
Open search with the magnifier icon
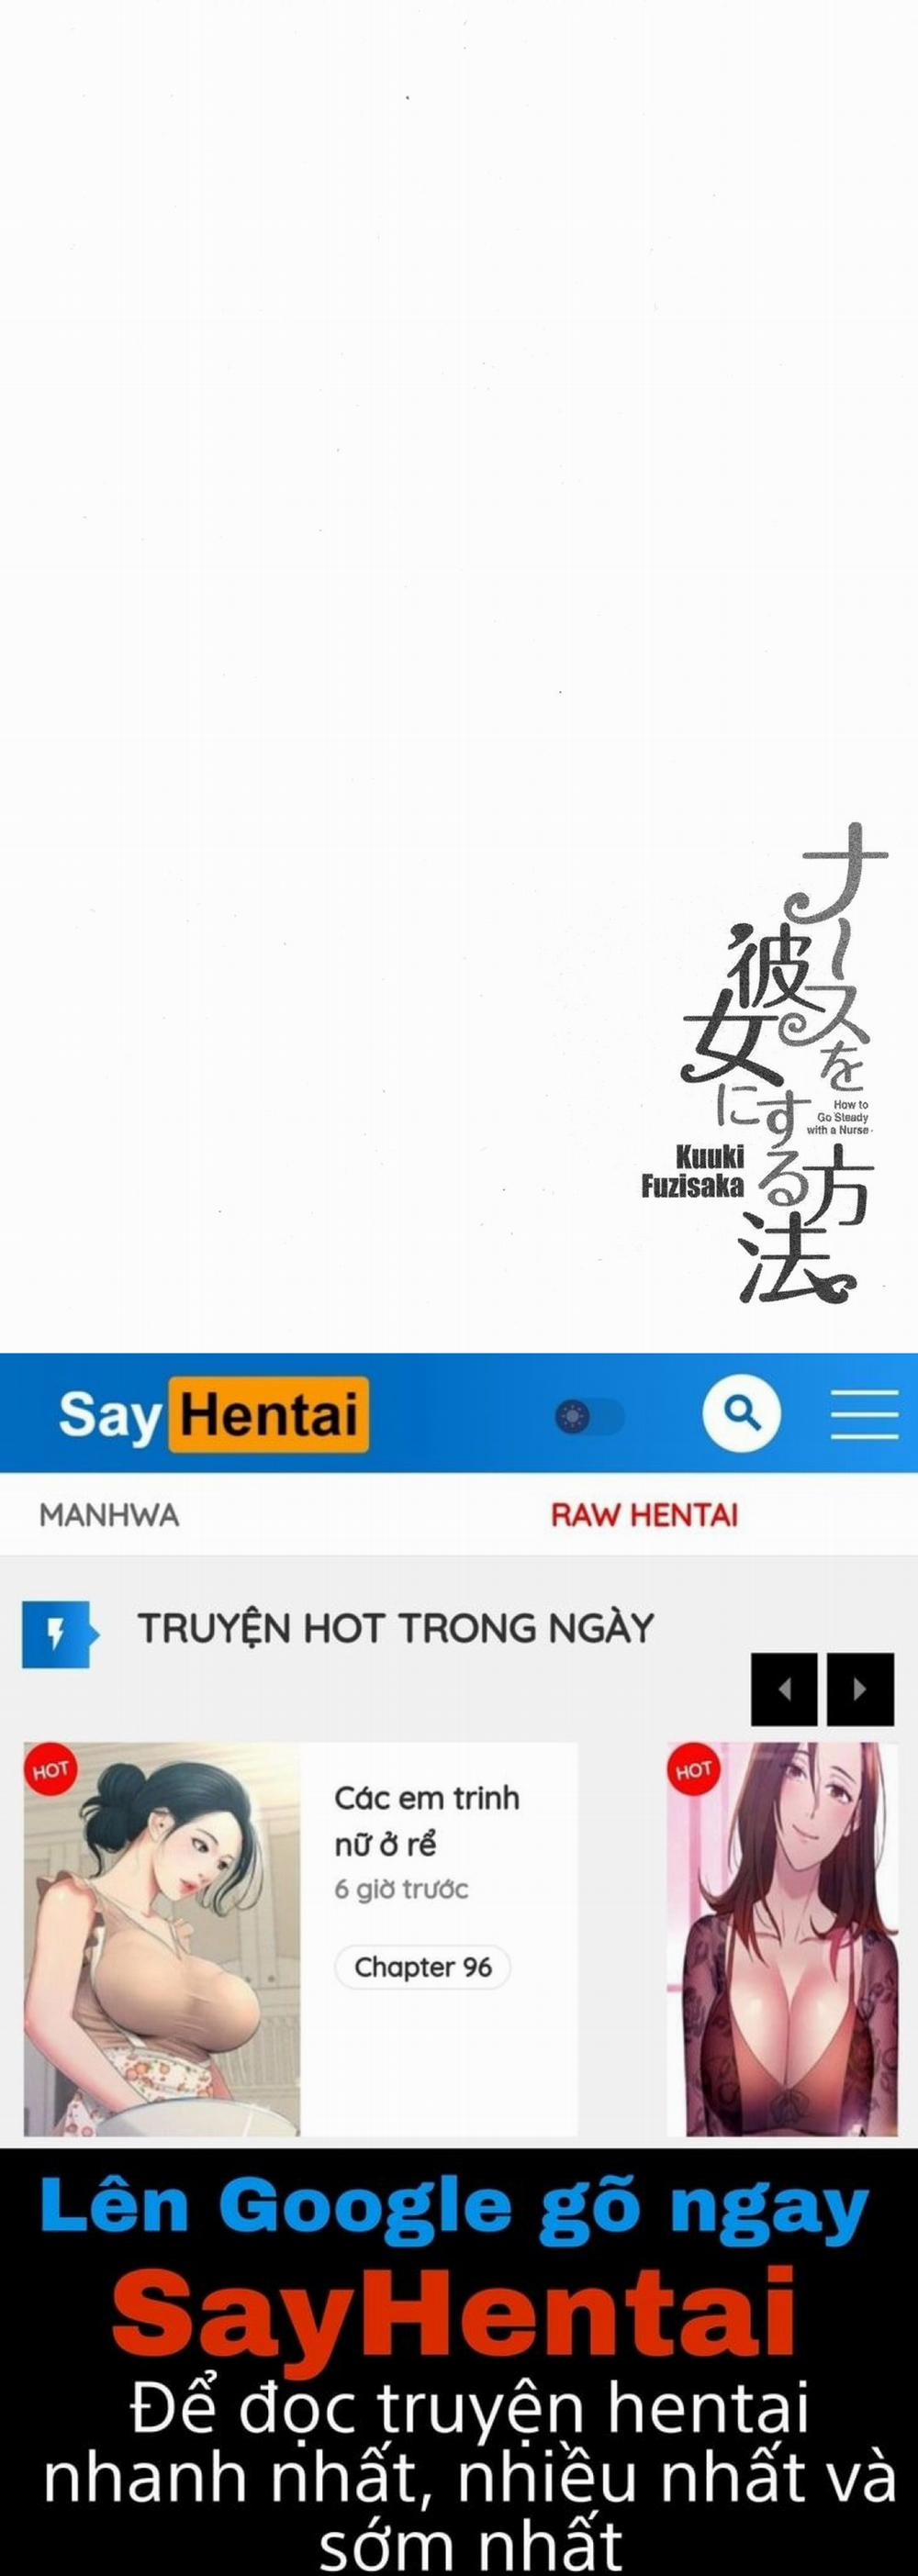[x=741, y=1413]
